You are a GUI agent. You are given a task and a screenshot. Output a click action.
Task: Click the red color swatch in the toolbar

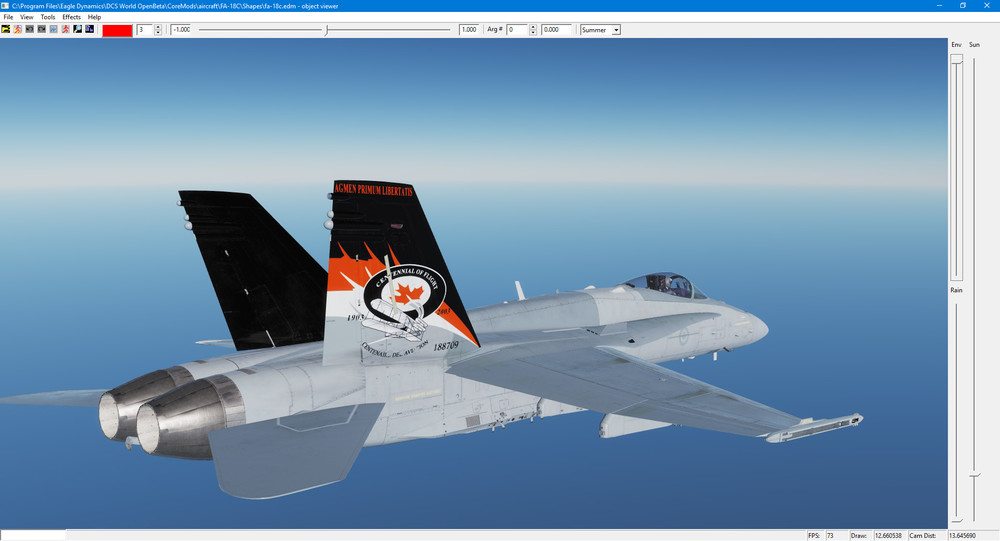[x=117, y=30]
